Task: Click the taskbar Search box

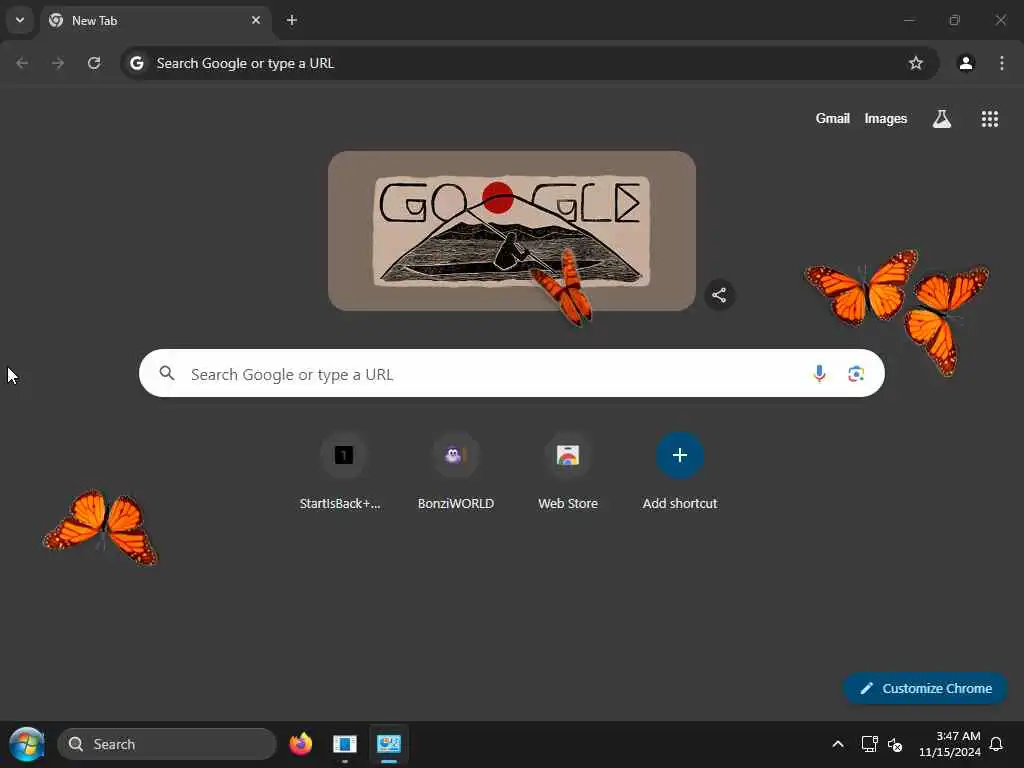Action: tap(167, 744)
